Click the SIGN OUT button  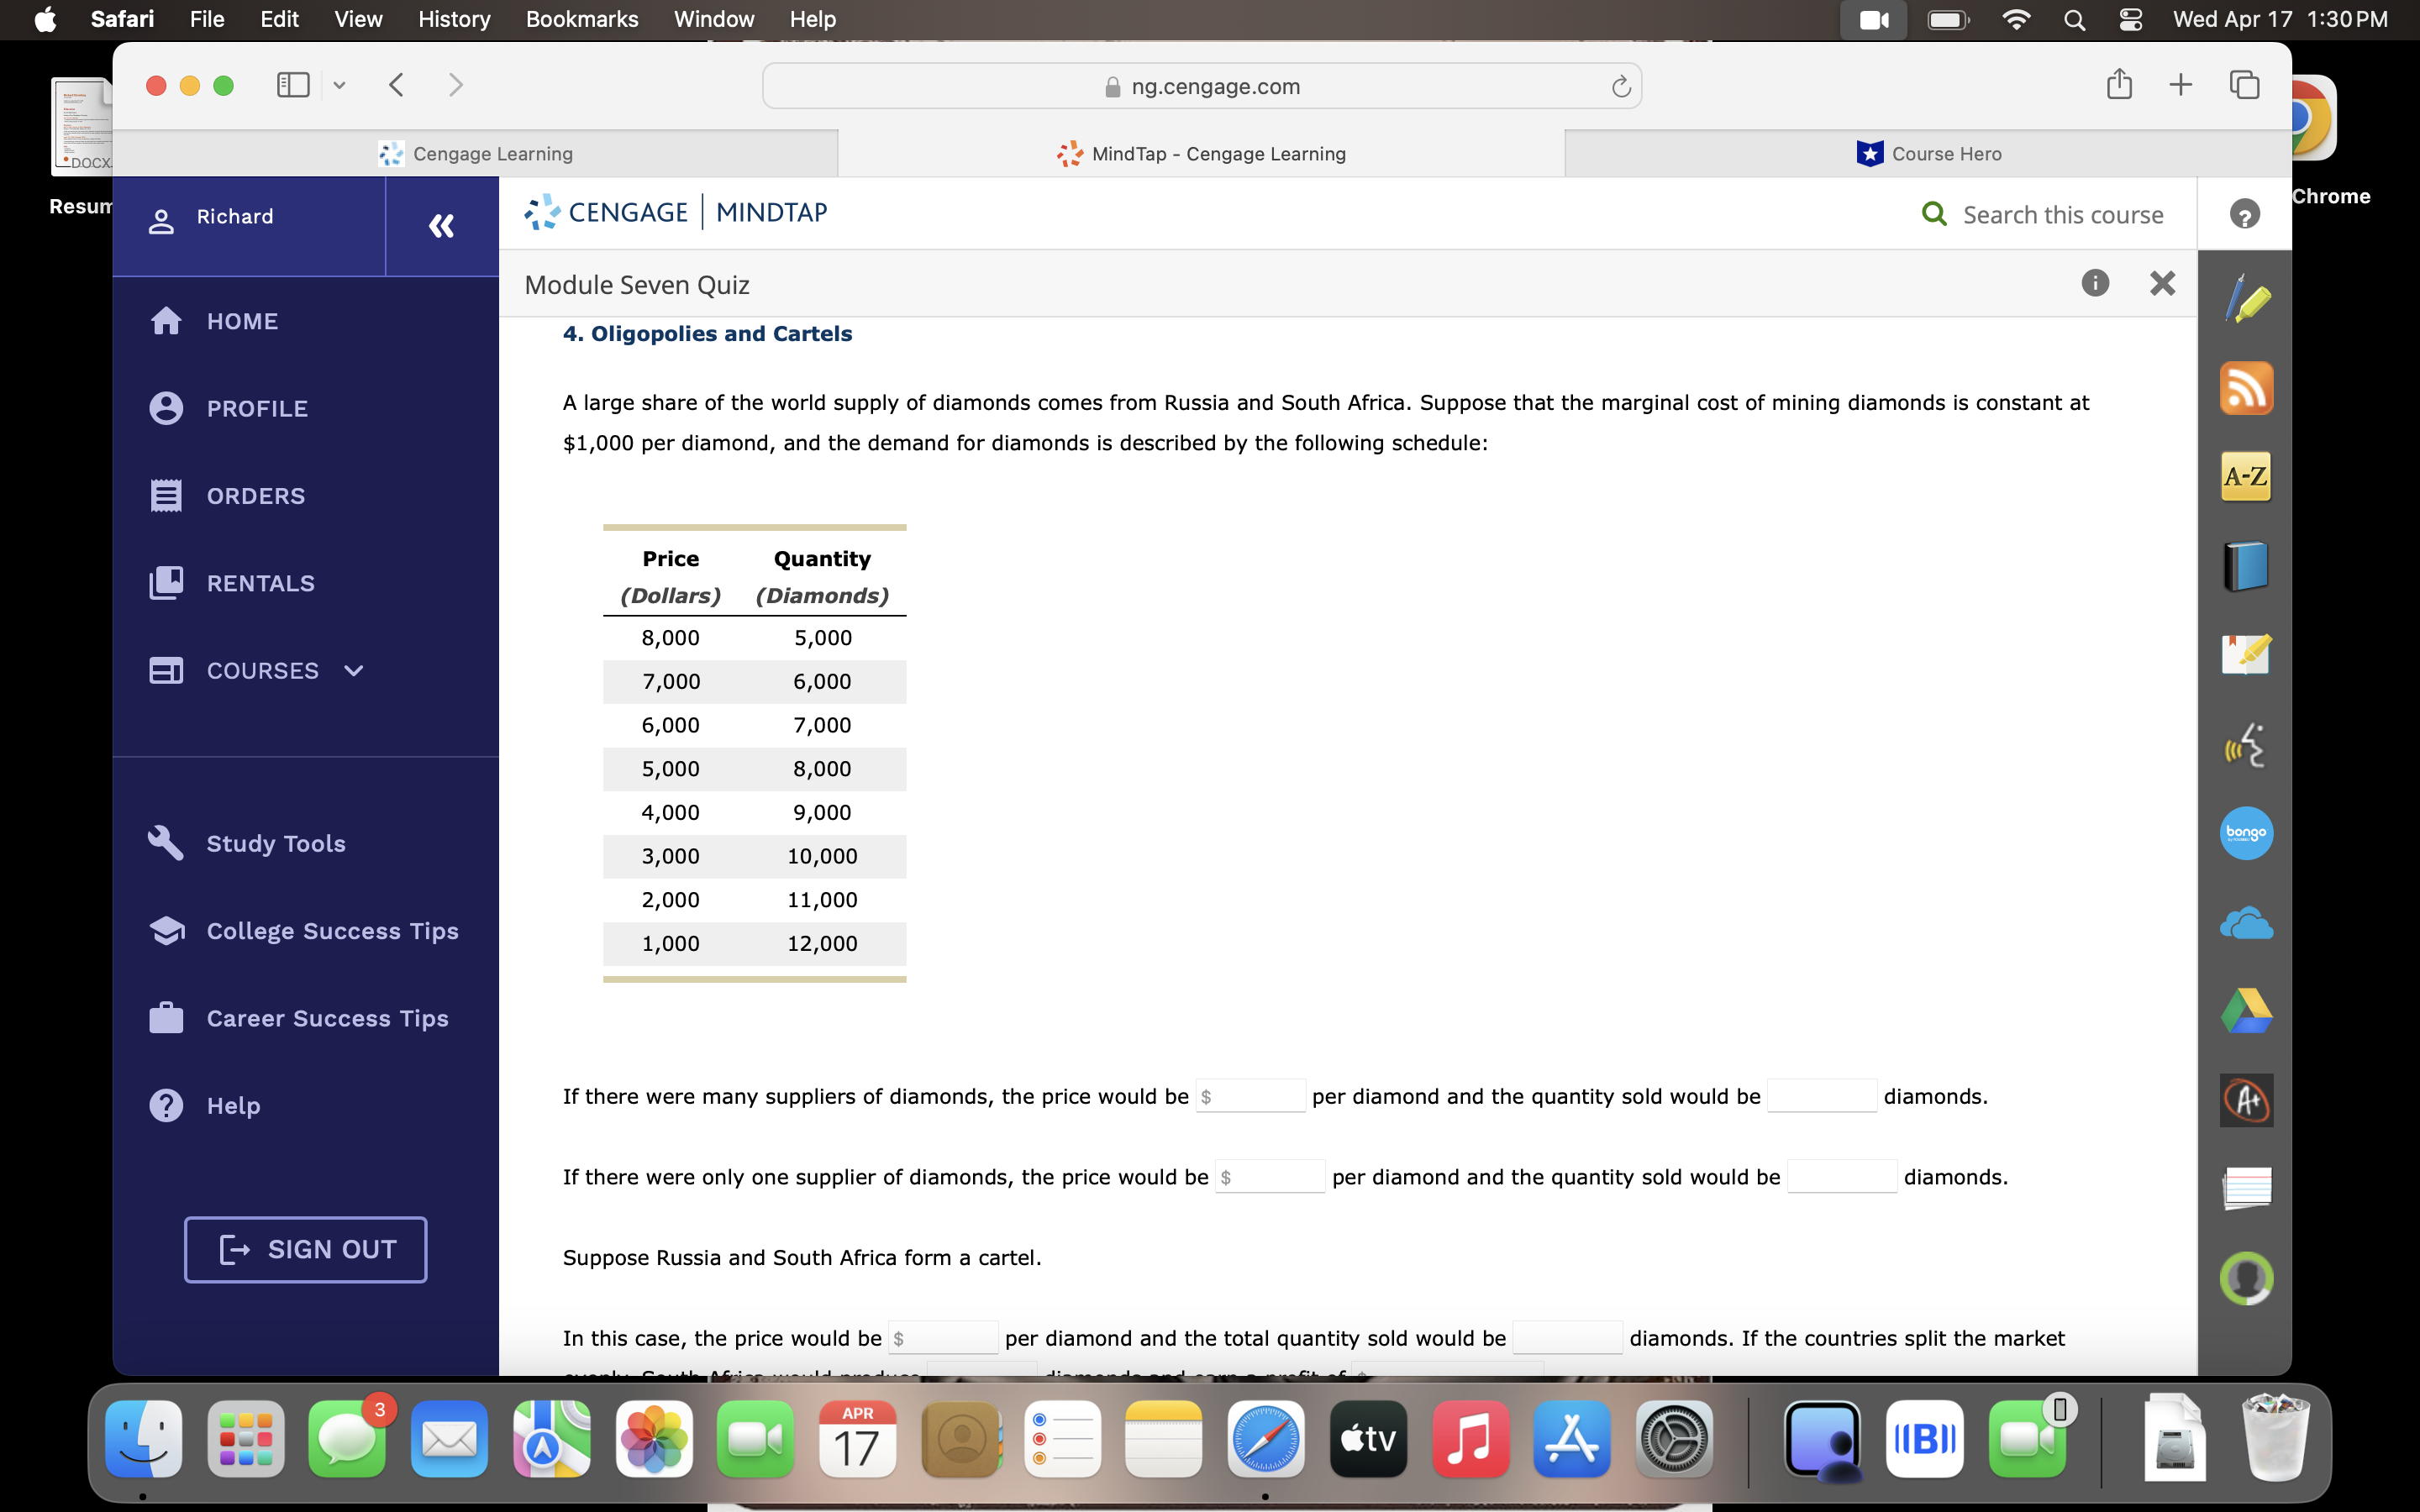305,1249
